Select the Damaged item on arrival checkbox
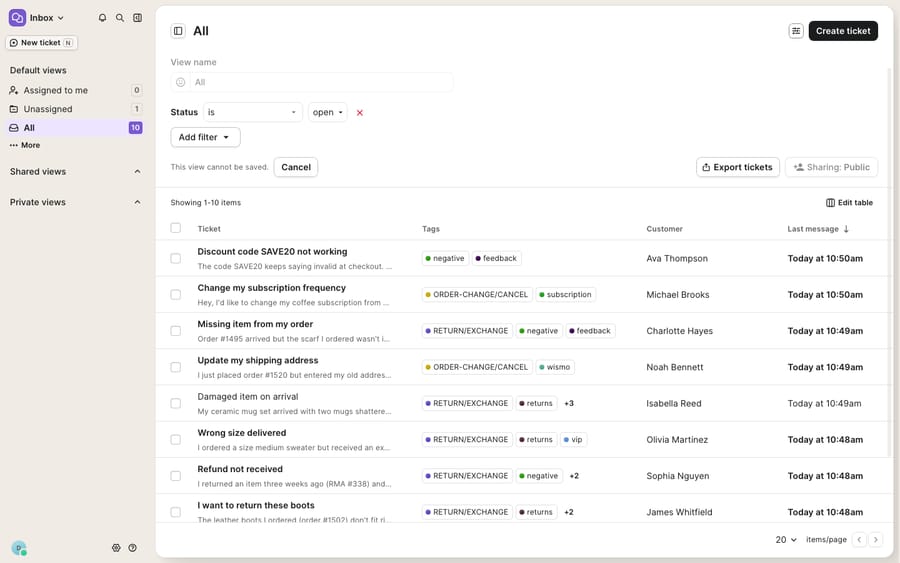 tap(176, 403)
